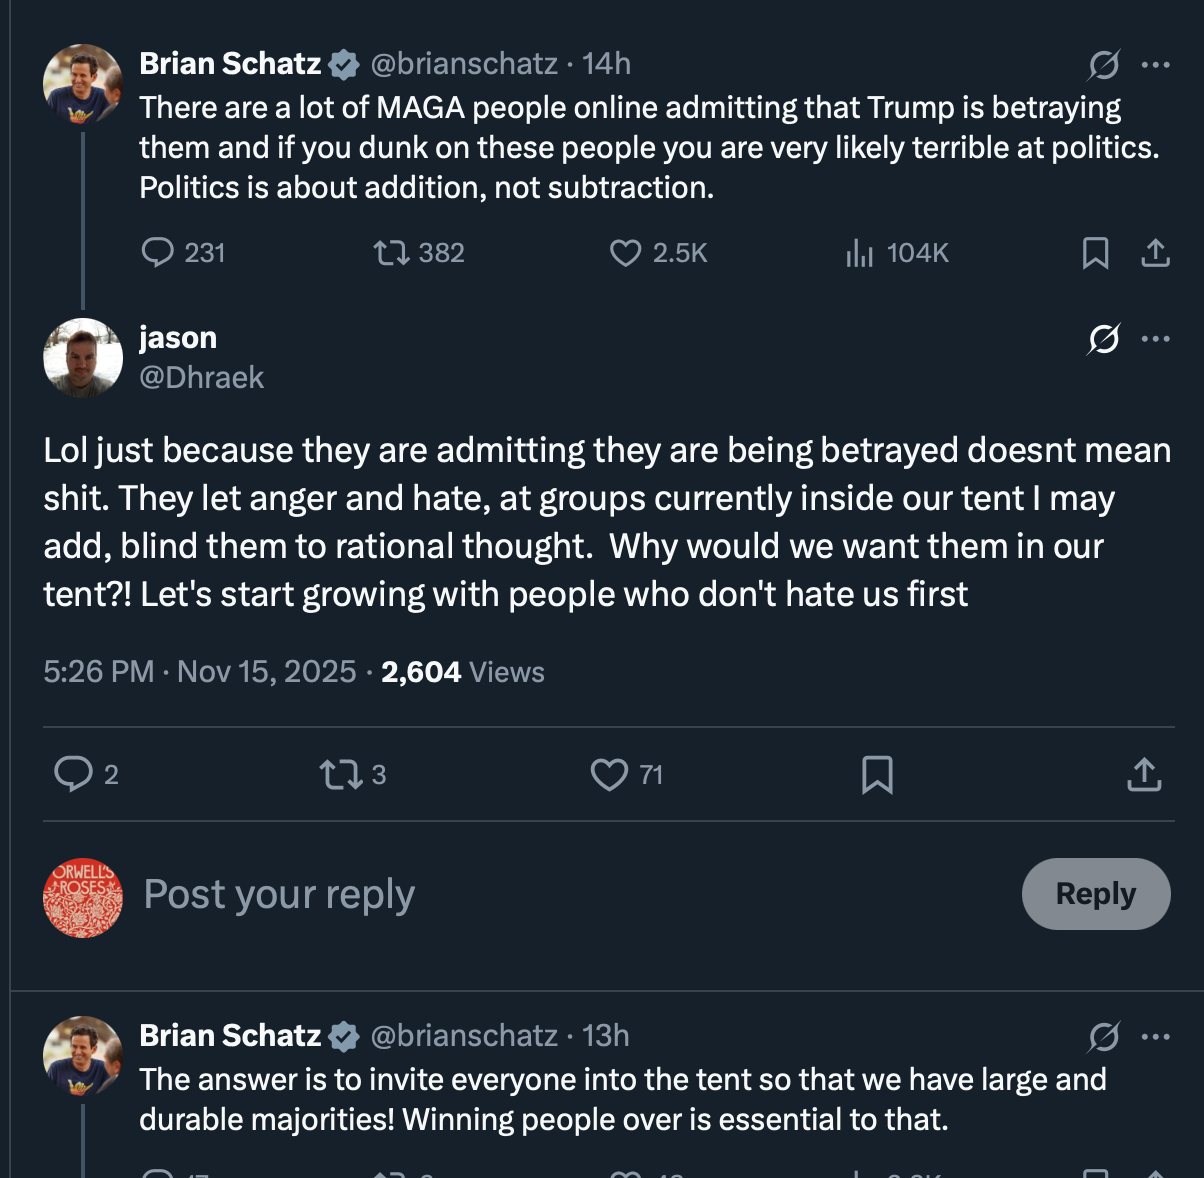Share Brian Schatz's 14h tweet

[x=1155, y=253]
